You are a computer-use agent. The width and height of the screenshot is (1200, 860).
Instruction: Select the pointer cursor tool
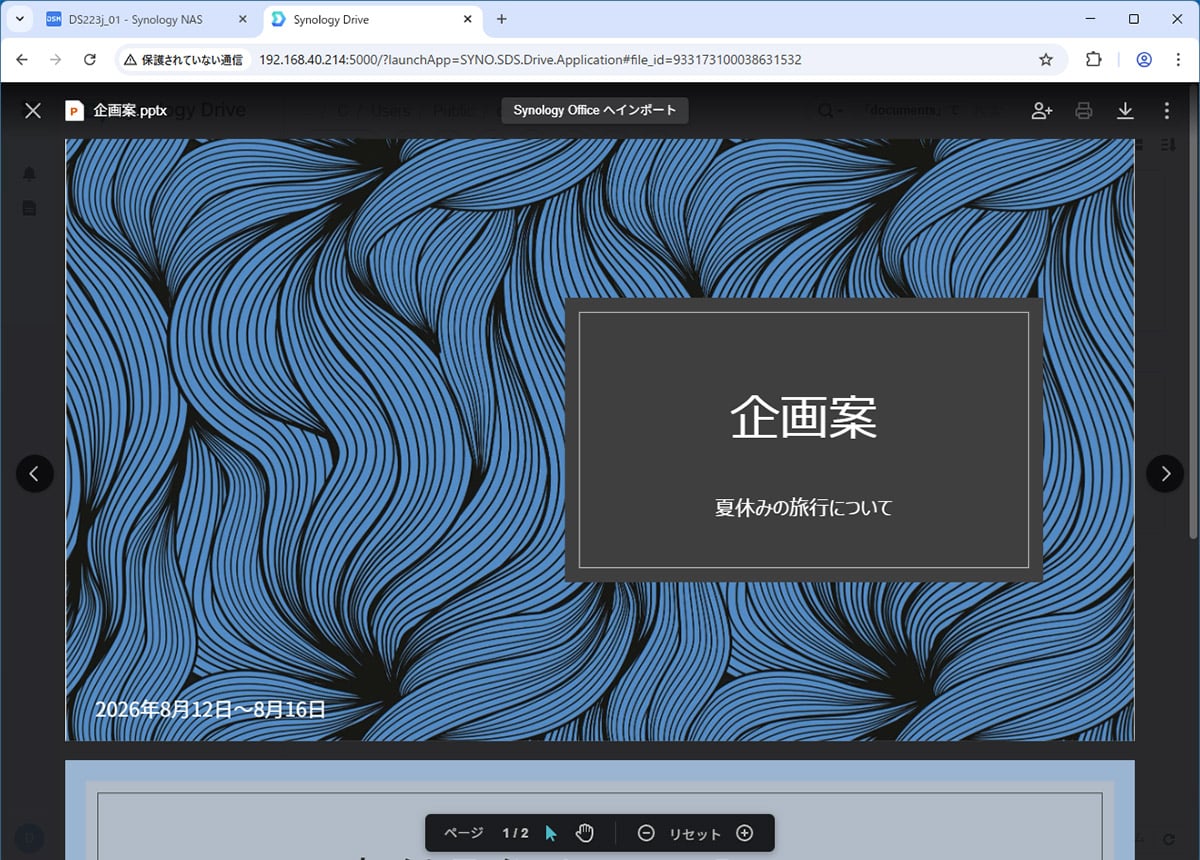551,833
